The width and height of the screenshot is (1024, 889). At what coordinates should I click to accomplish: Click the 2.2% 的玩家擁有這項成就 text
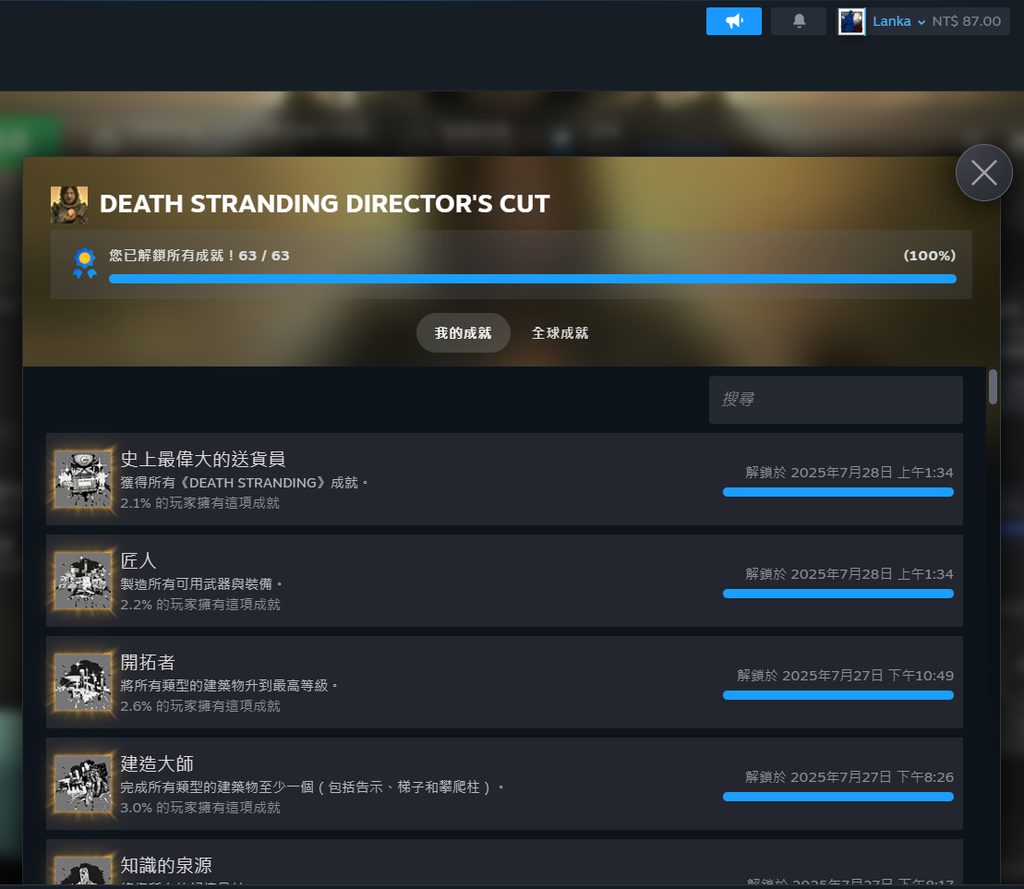pos(200,605)
